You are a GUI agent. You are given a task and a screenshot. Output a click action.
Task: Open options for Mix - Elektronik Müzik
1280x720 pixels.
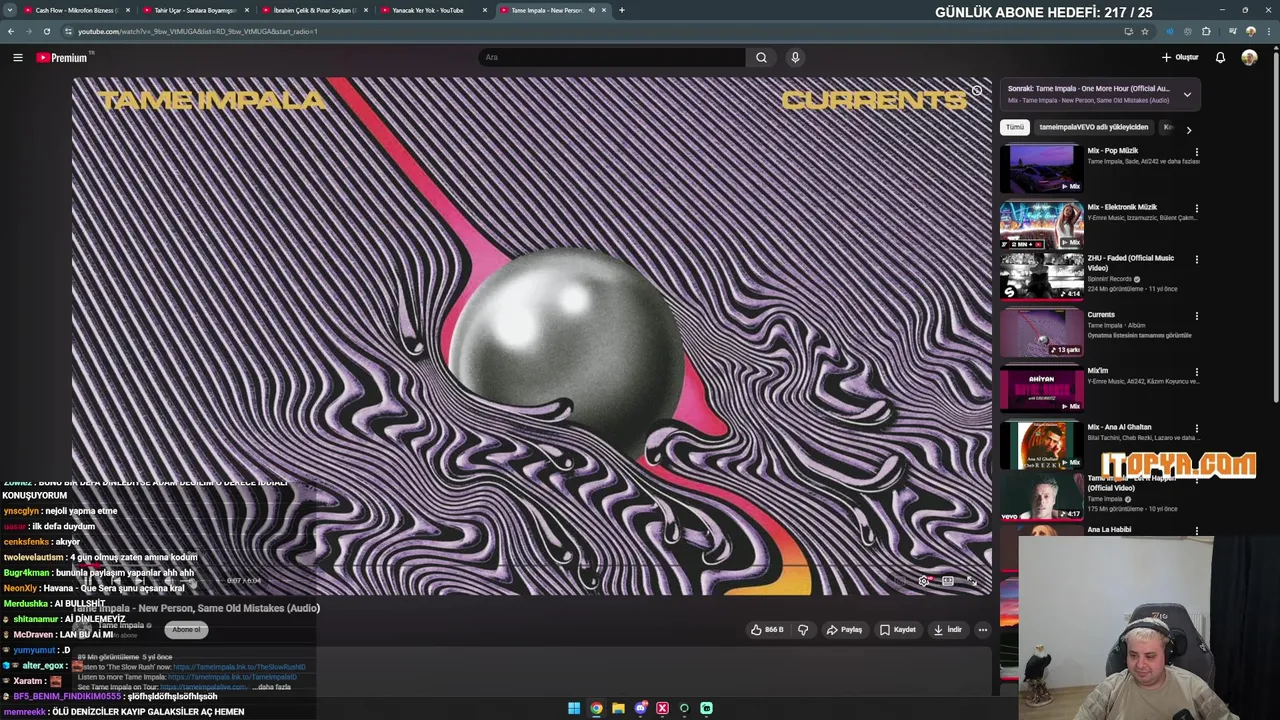coord(1196,209)
